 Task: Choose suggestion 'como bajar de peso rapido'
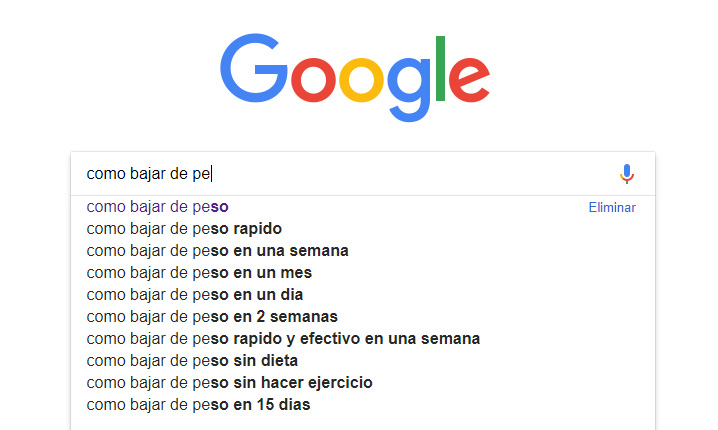tap(184, 229)
